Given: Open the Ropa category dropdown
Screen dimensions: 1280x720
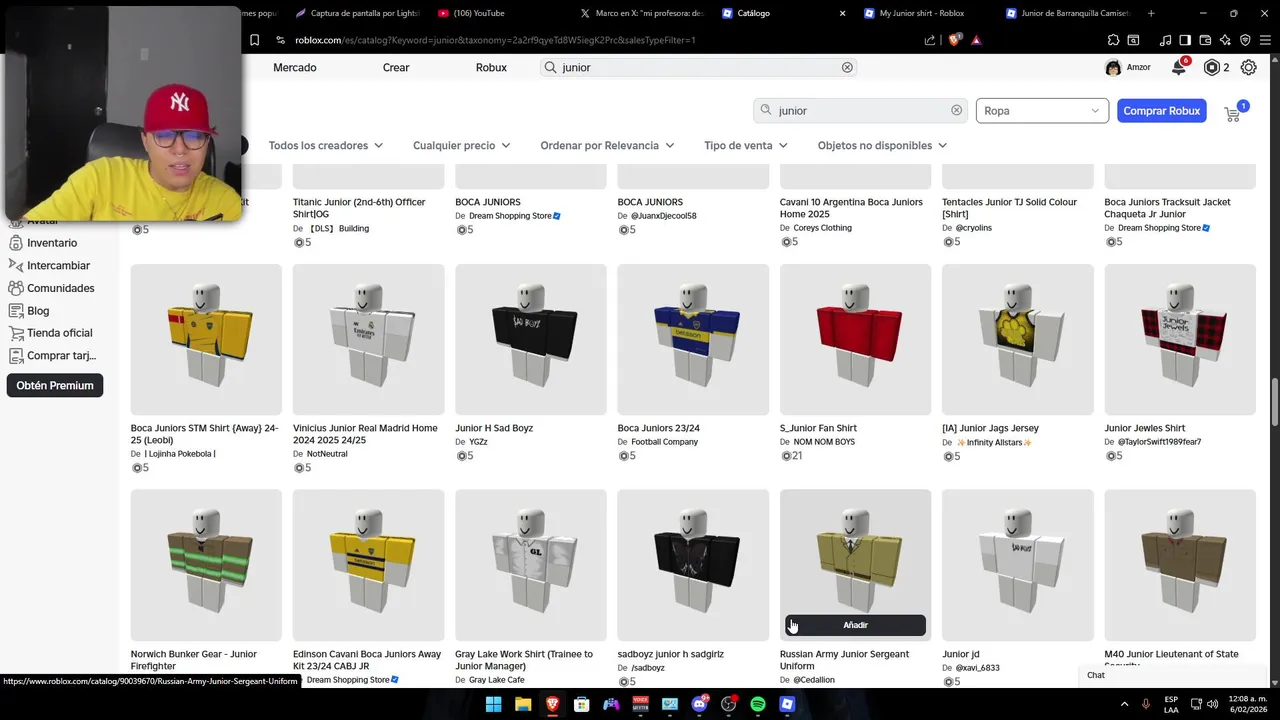Looking at the screenshot, I should (1042, 110).
